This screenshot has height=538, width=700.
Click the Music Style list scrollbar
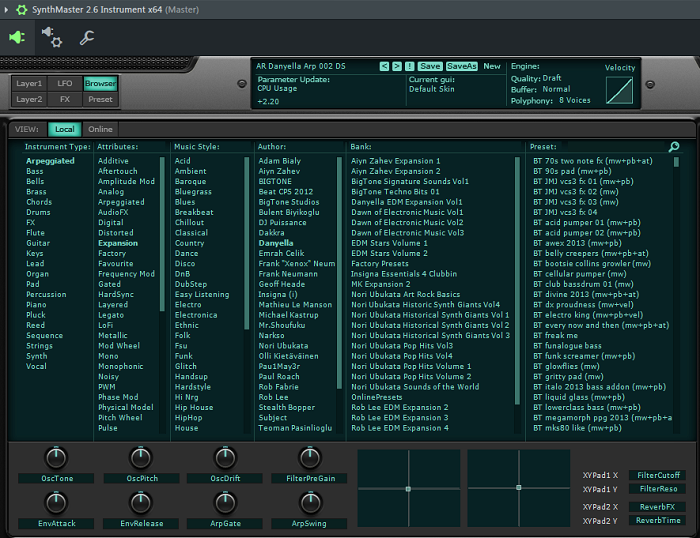pos(246,243)
